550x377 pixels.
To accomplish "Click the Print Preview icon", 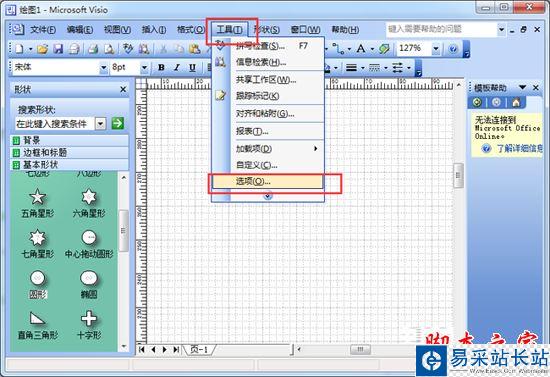I will (109, 49).
